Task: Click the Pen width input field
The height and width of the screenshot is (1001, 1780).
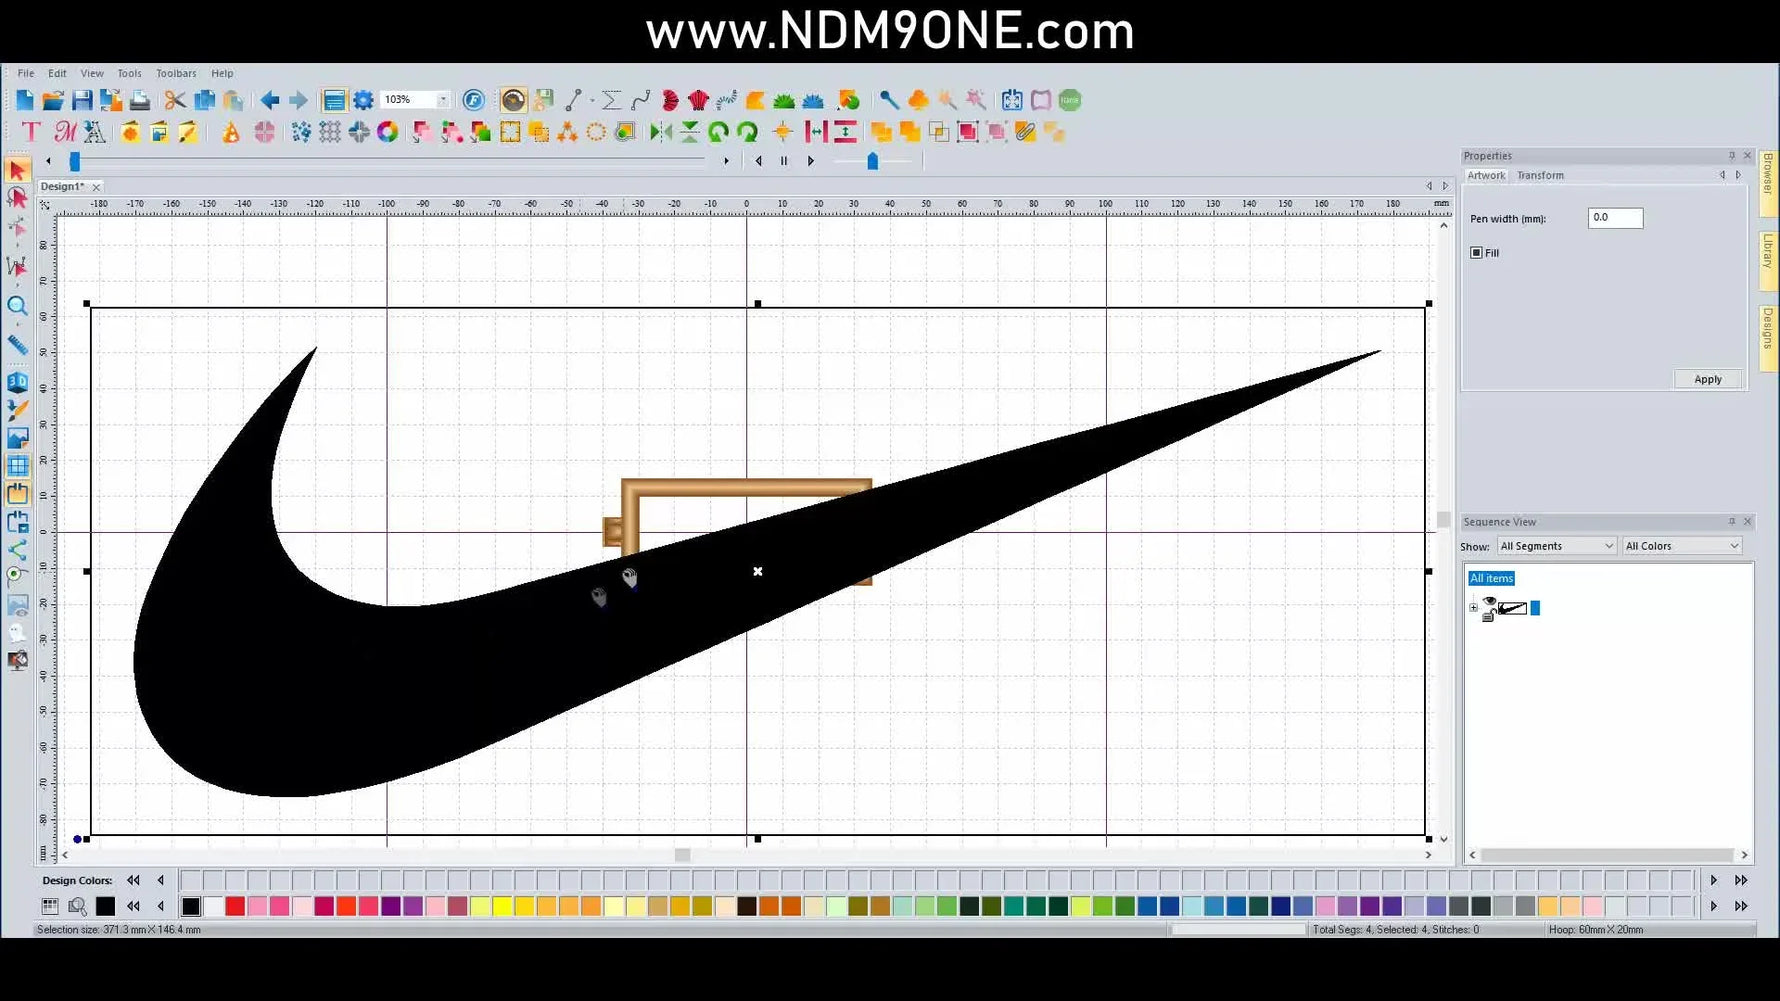Action: click(1614, 218)
